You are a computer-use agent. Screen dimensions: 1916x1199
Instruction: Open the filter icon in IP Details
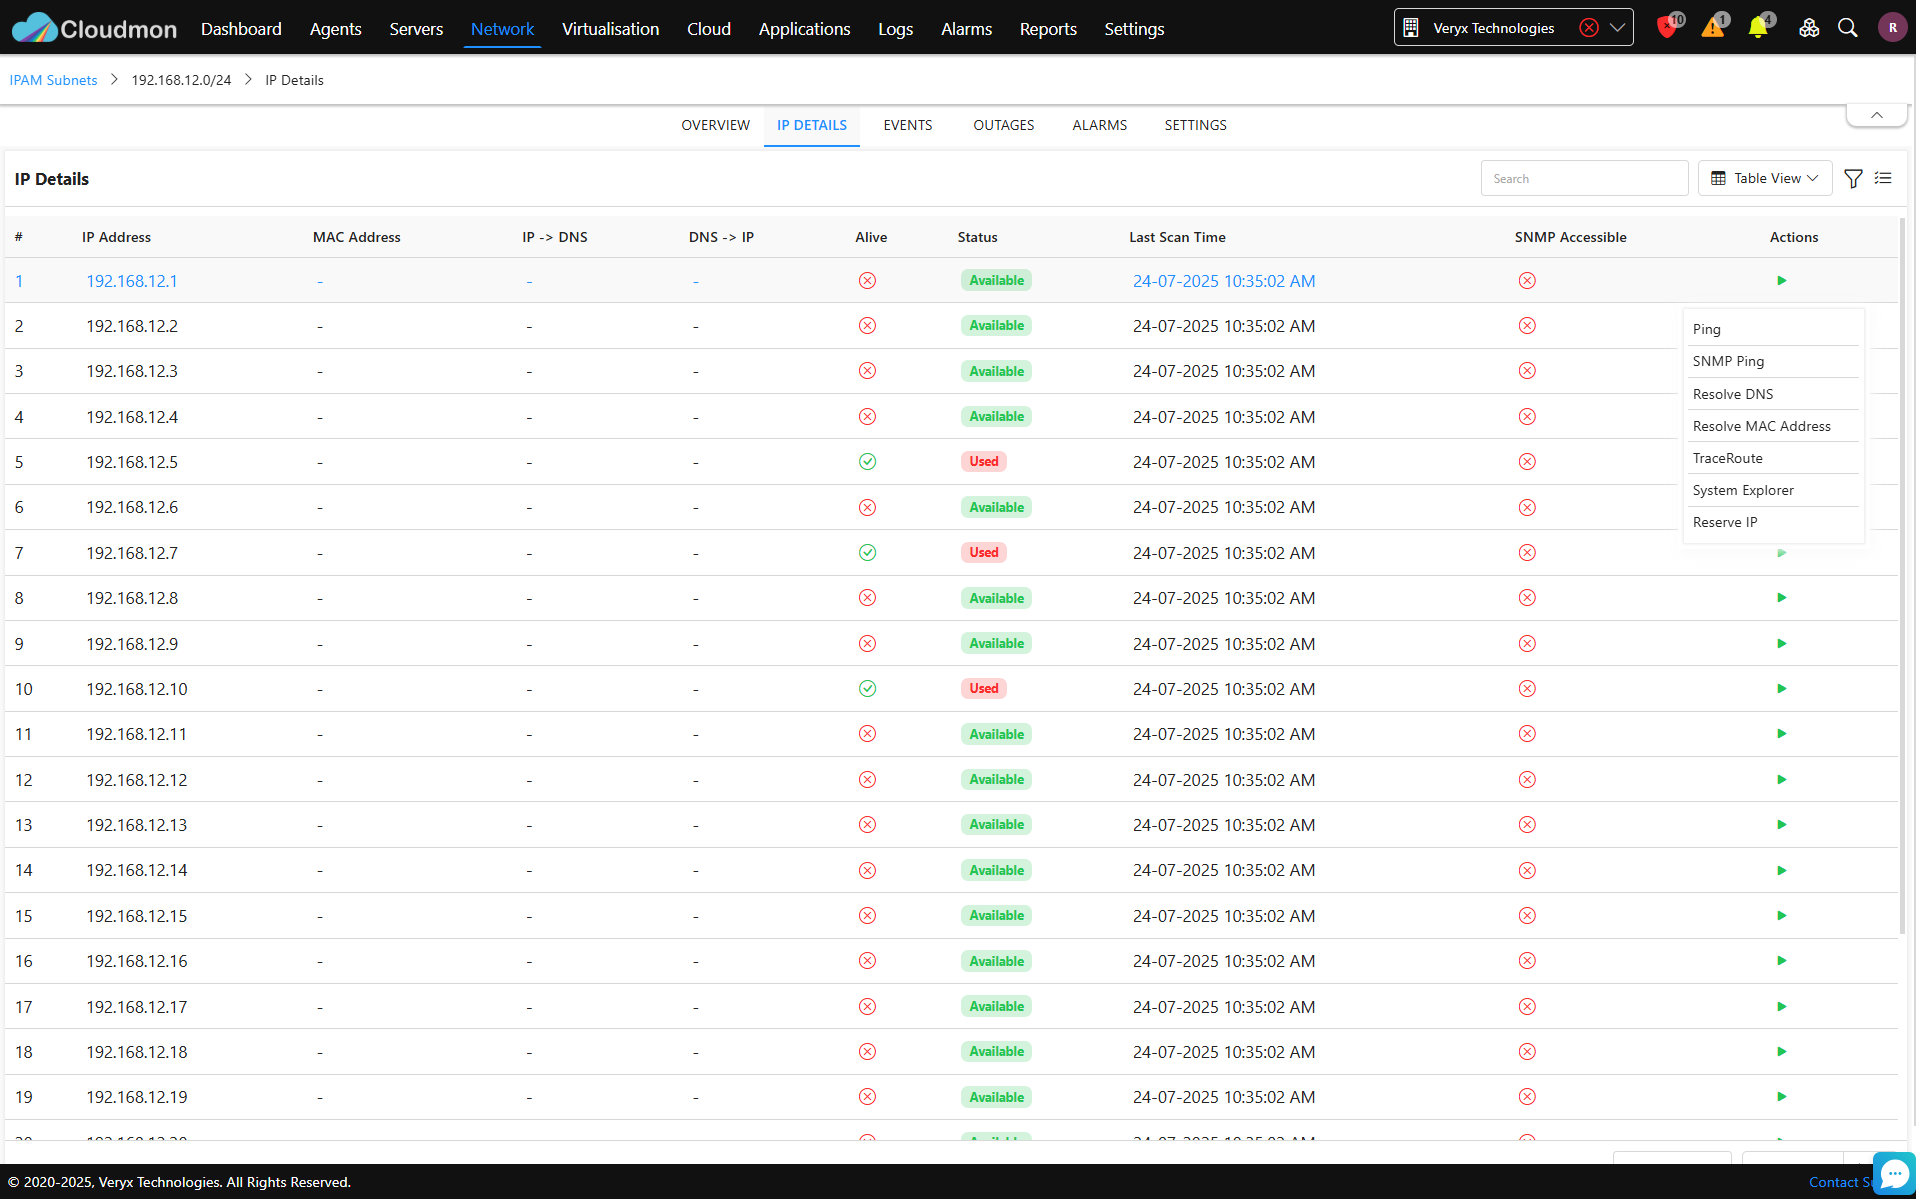[x=1853, y=178]
